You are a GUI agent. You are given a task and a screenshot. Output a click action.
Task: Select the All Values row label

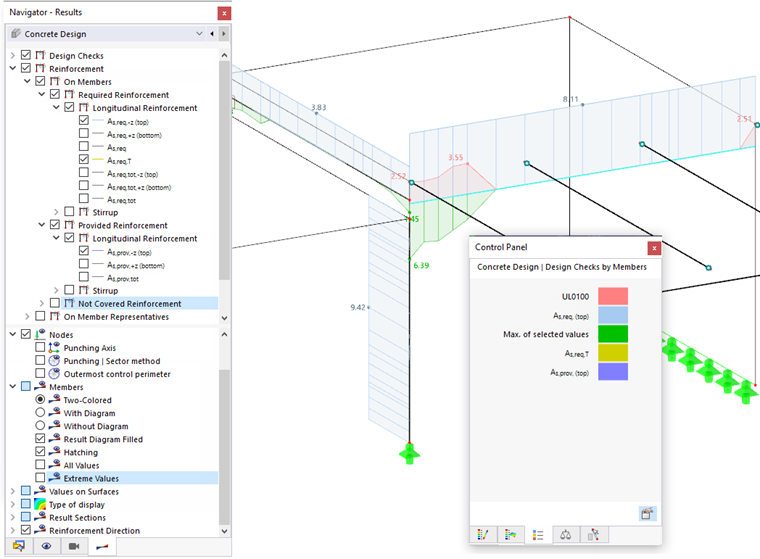81,465
